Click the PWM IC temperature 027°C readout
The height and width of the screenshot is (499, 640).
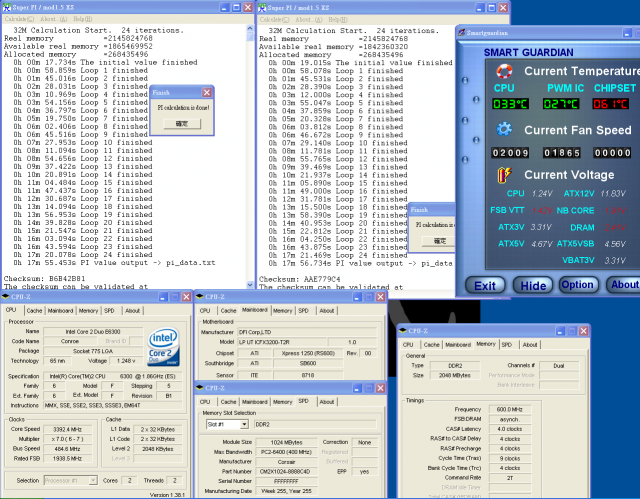tap(561, 104)
